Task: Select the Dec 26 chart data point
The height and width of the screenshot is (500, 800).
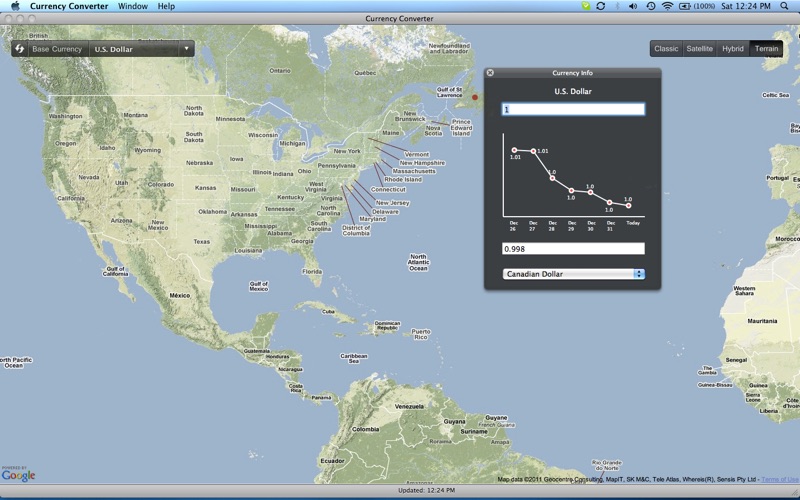Action: pos(514,150)
